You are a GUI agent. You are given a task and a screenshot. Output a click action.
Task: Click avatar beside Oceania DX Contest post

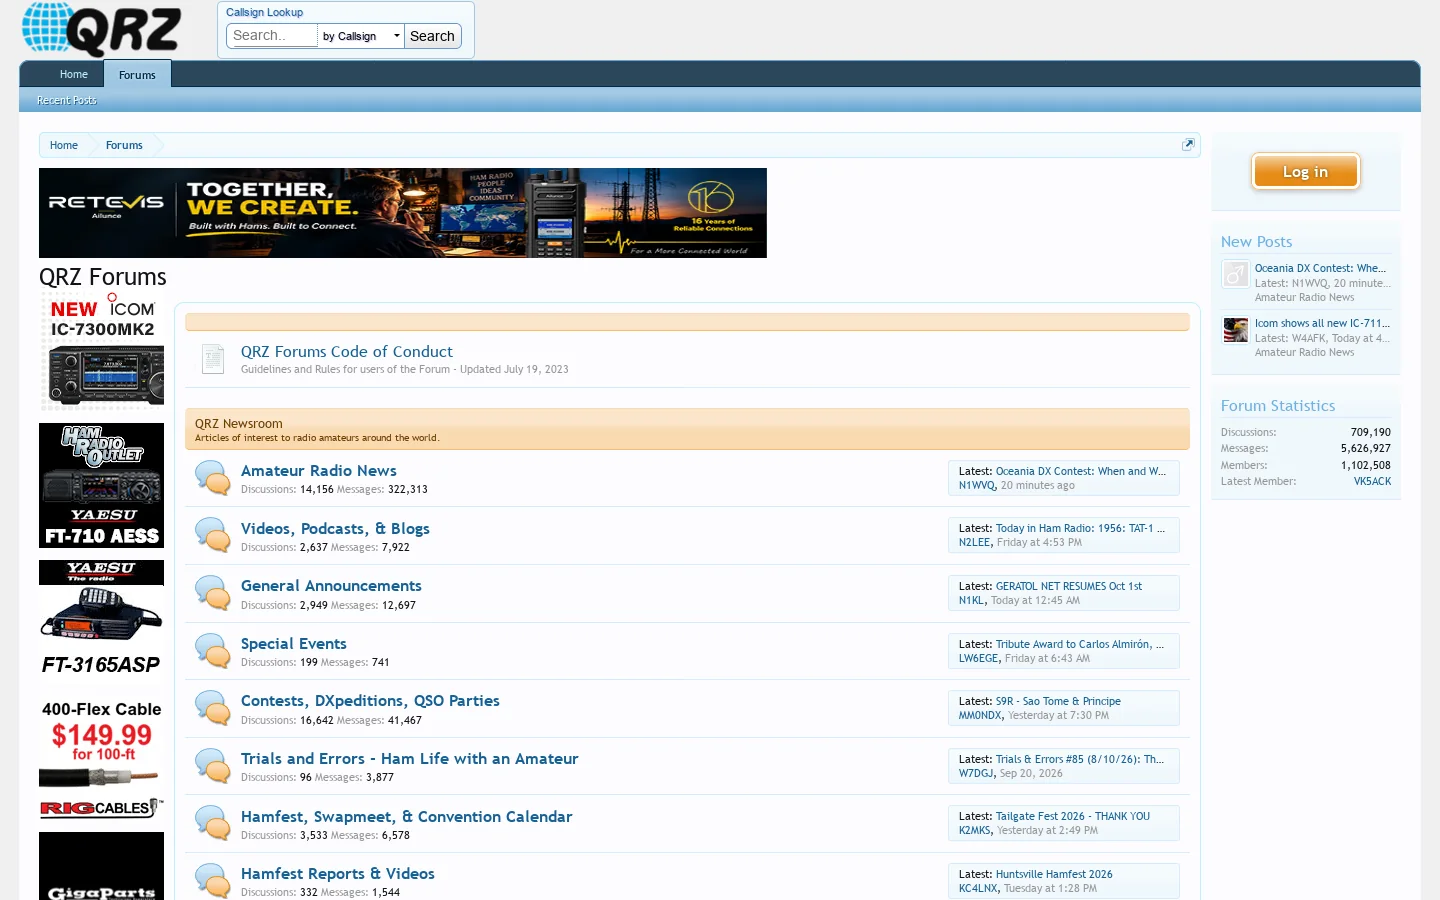pyautogui.click(x=1236, y=274)
